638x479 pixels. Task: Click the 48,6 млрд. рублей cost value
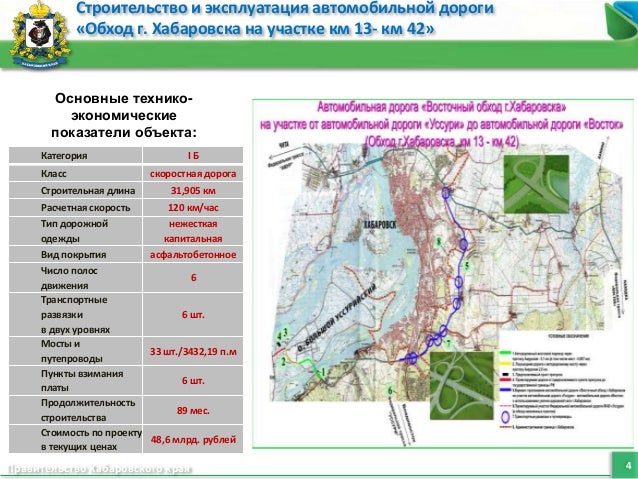point(193,440)
